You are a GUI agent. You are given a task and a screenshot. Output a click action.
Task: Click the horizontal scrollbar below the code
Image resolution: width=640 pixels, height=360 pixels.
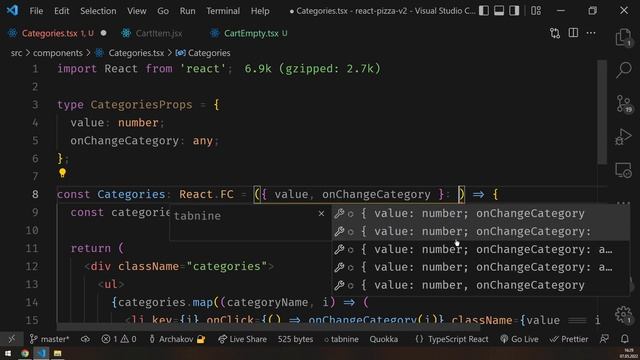(x=268, y=327)
